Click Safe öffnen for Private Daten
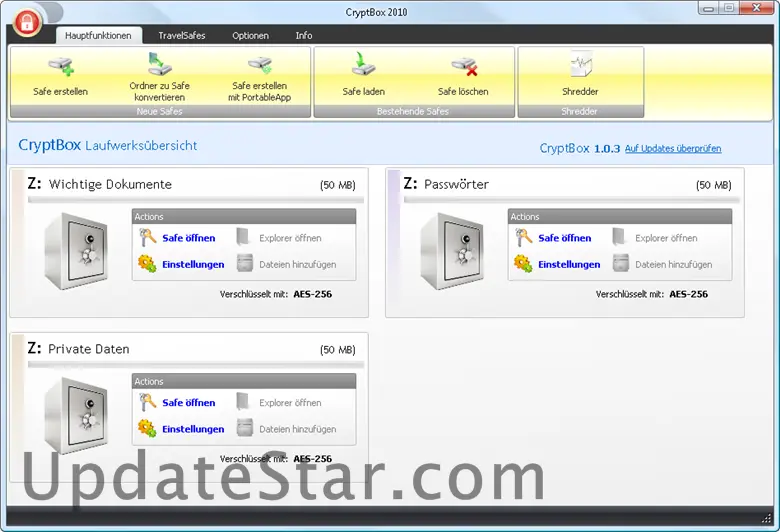Screen dimensions: 780x532 coord(189,403)
